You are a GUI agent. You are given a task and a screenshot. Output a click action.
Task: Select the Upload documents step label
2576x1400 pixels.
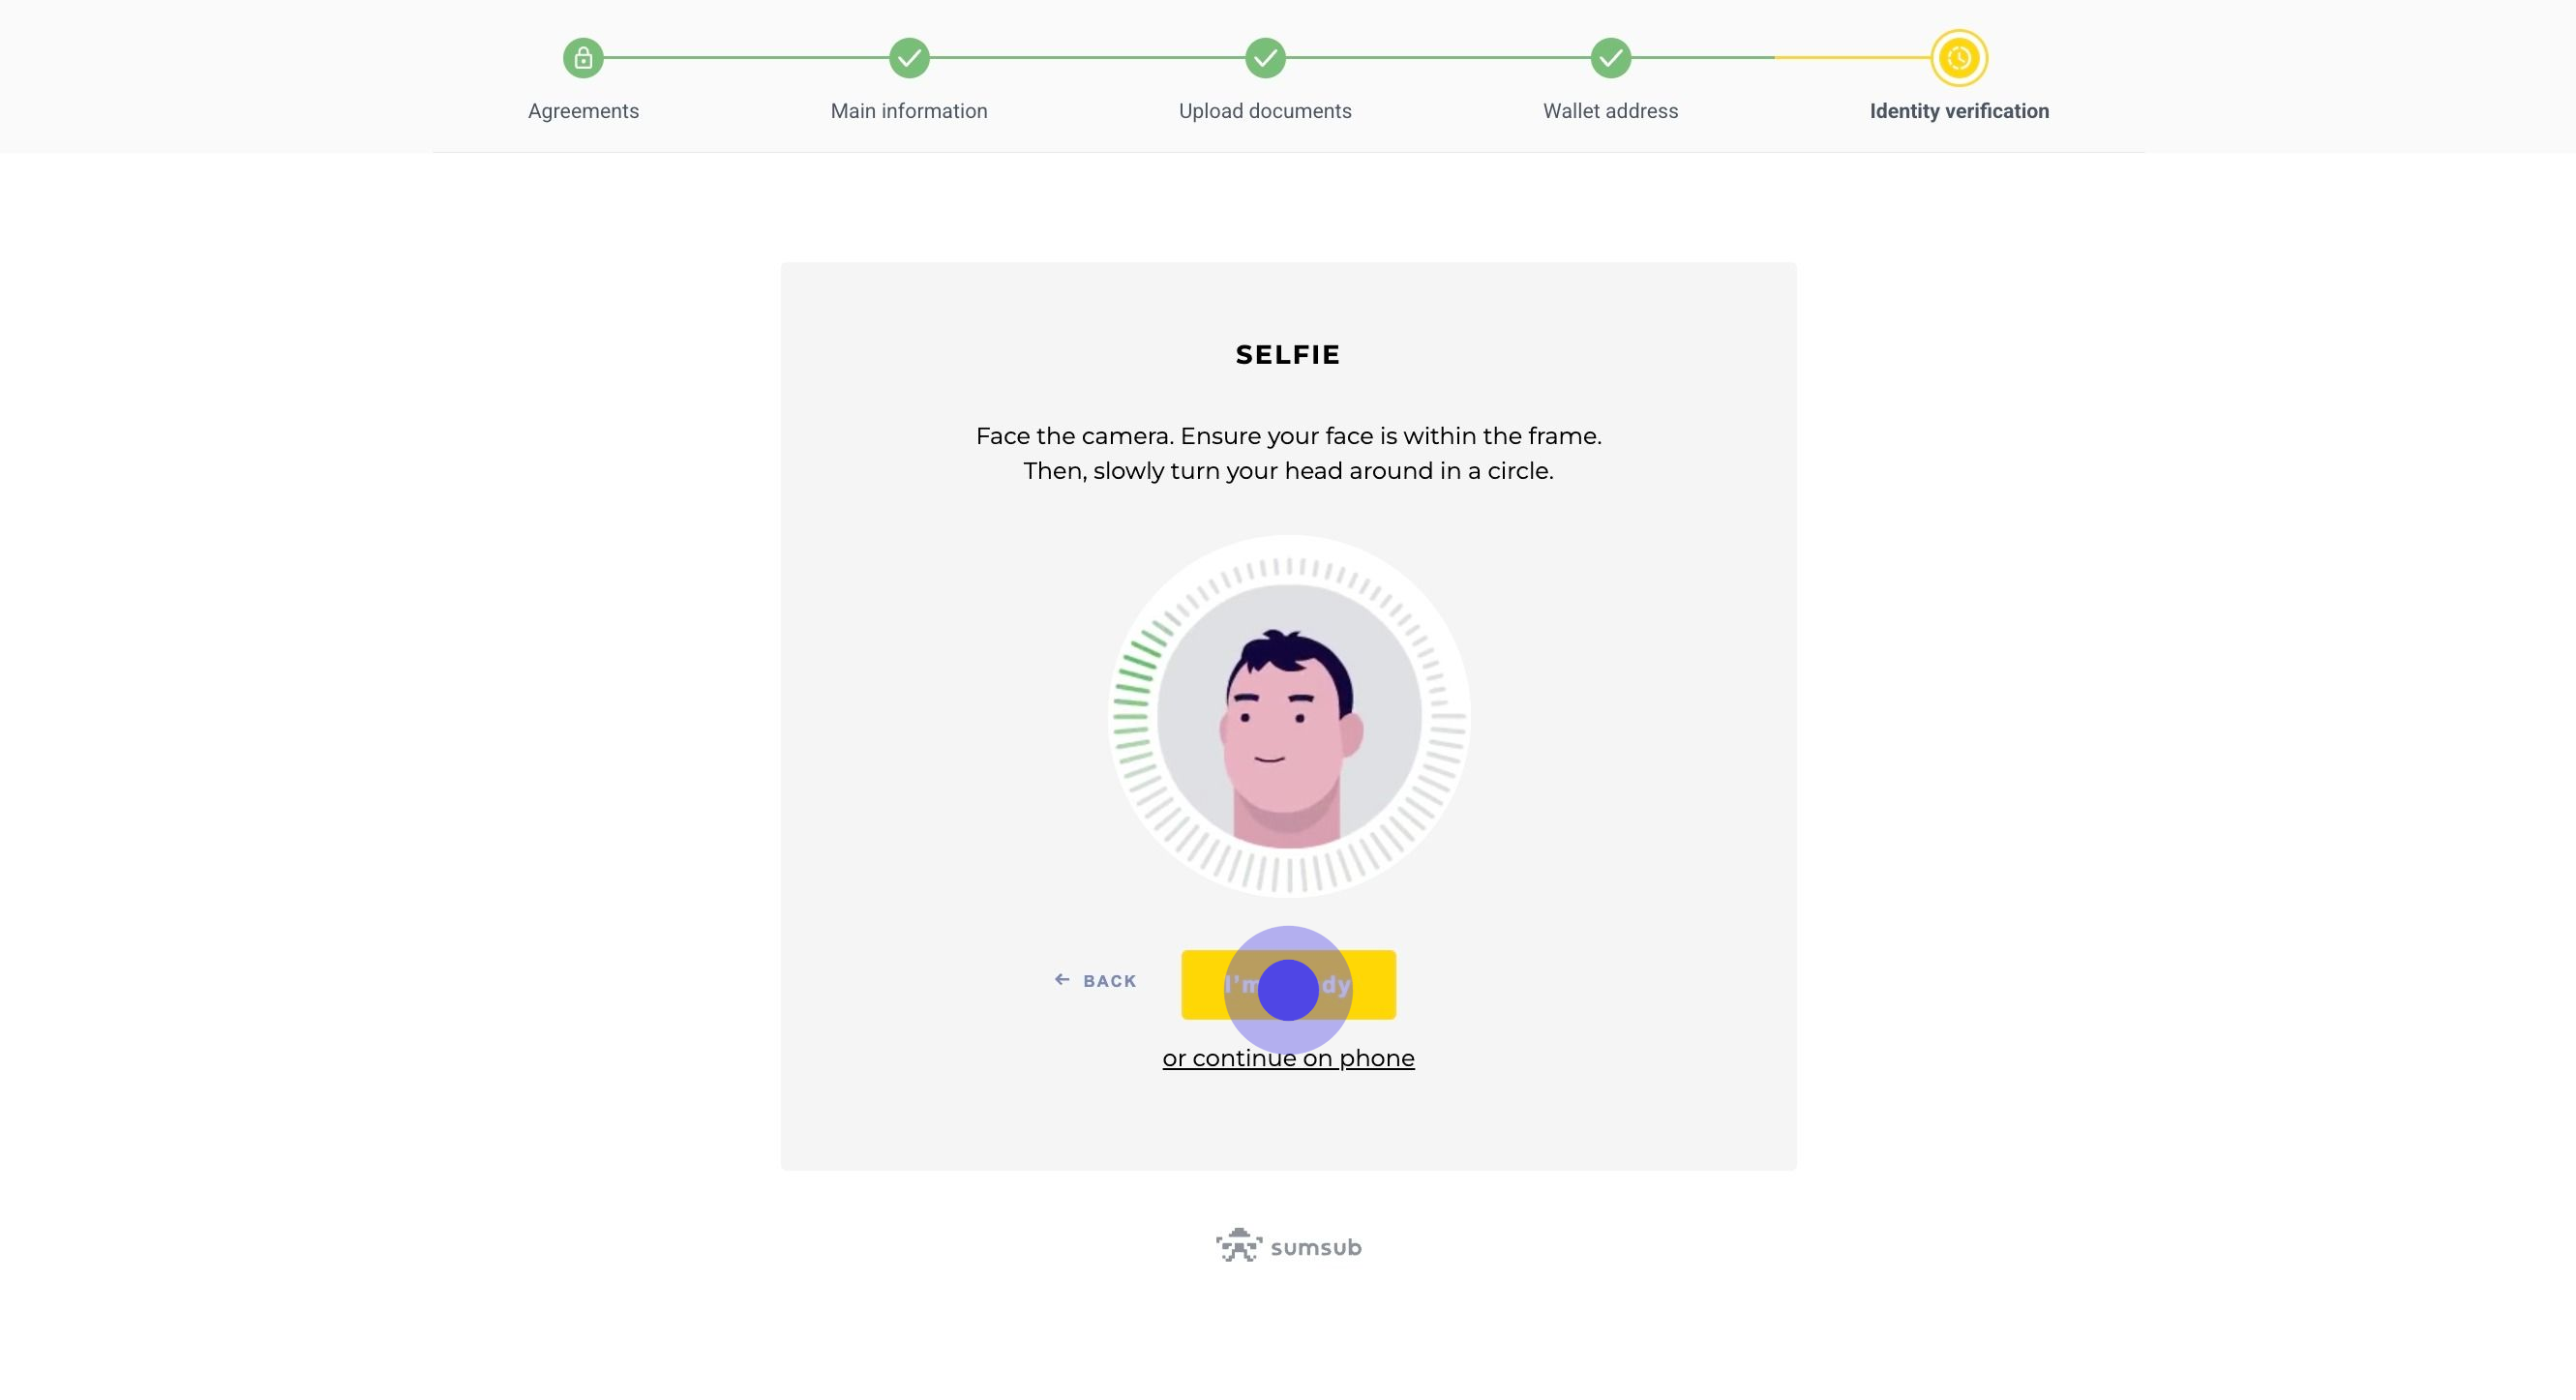coord(1265,111)
